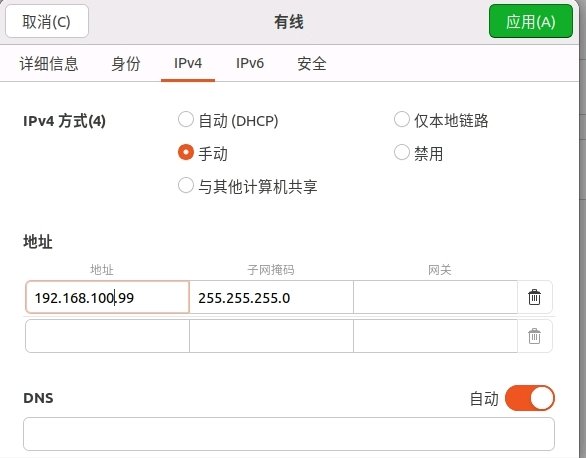Click the green 应用(A) button
Viewport: 586px width, 458px height.
click(x=531, y=21)
